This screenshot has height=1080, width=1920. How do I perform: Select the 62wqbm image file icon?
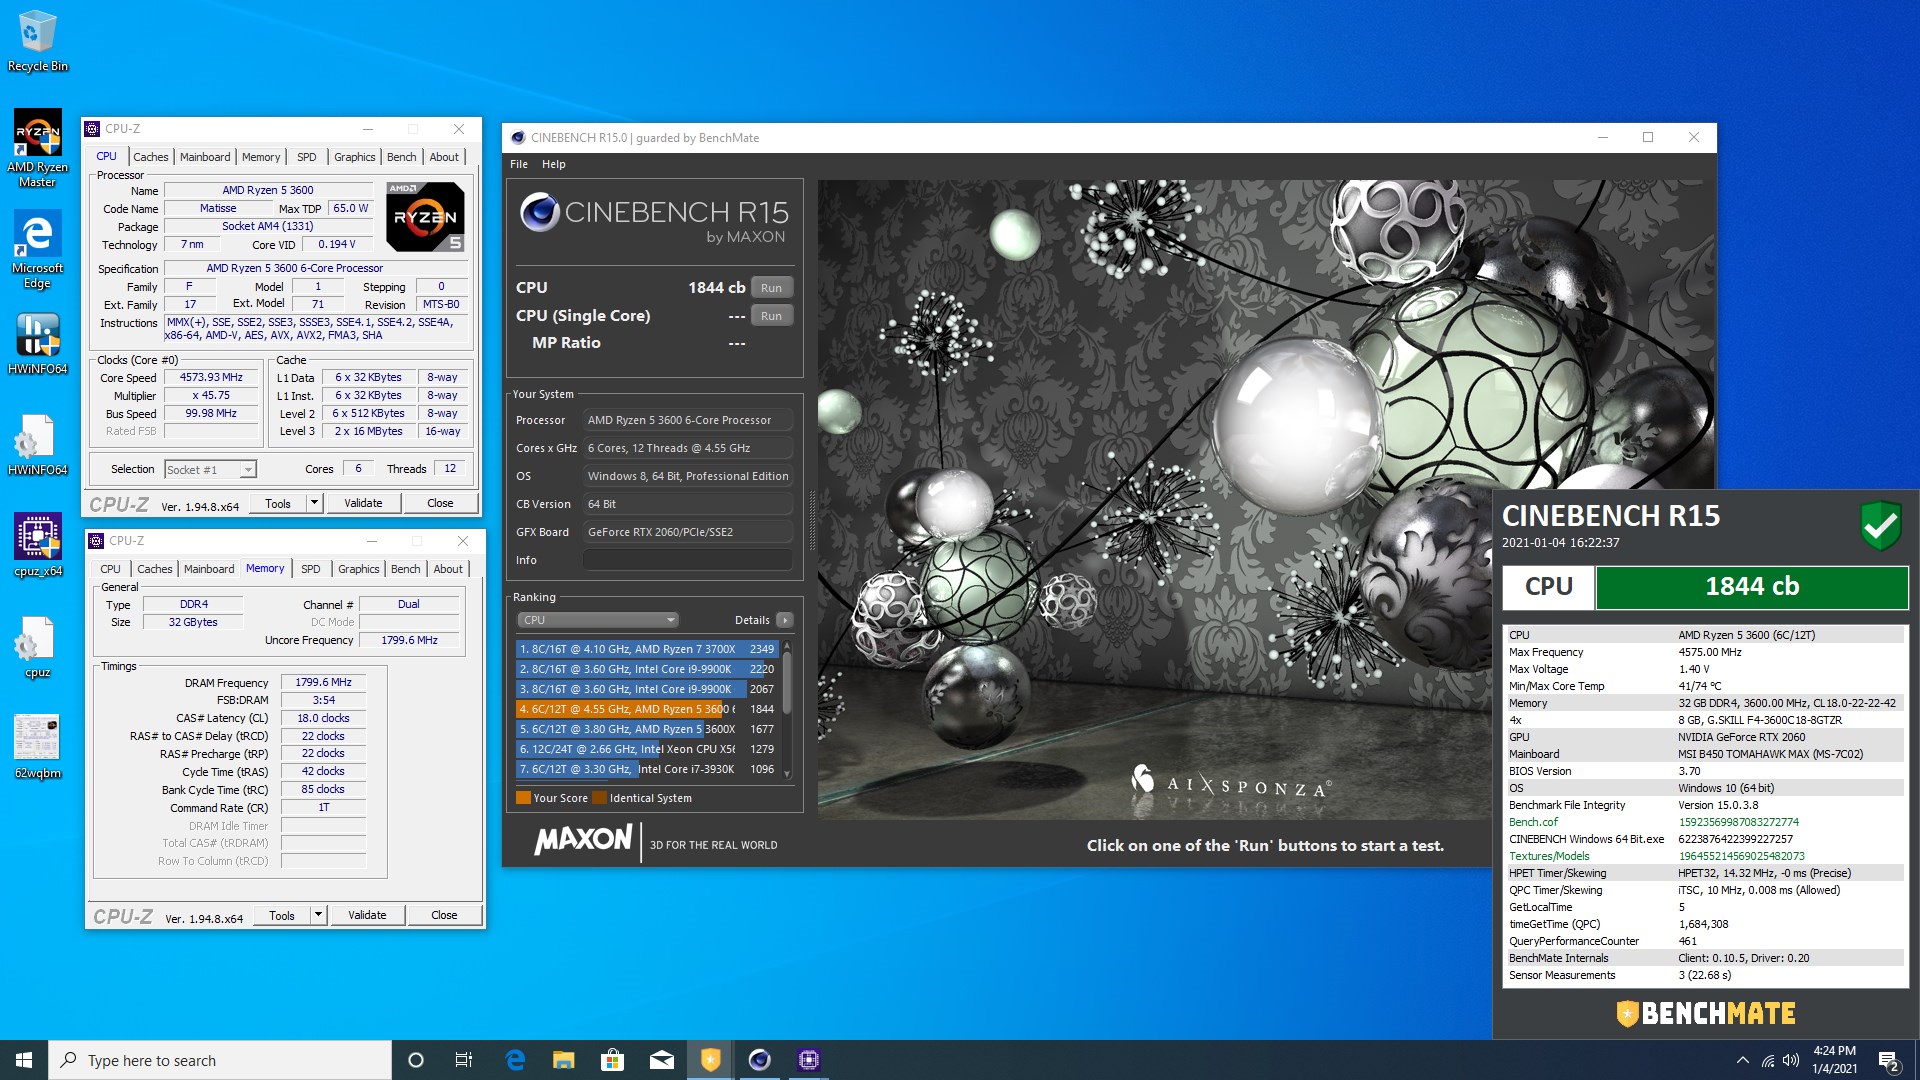38,747
